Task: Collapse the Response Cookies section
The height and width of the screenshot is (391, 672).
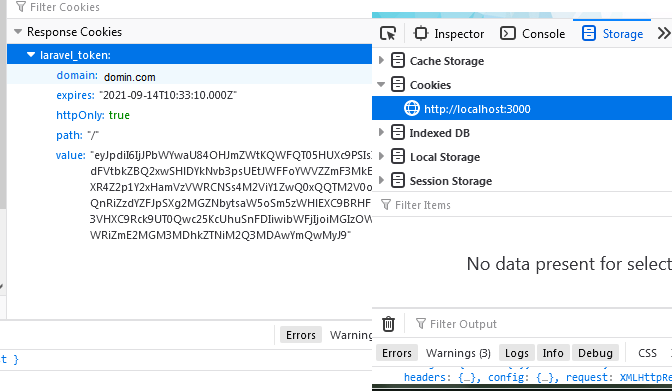Action: [x=18, y=32]
